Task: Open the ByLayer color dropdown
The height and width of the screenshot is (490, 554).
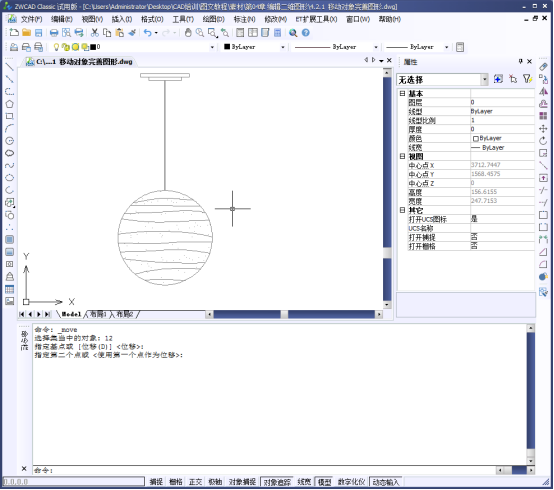Action: click(254, 47)
